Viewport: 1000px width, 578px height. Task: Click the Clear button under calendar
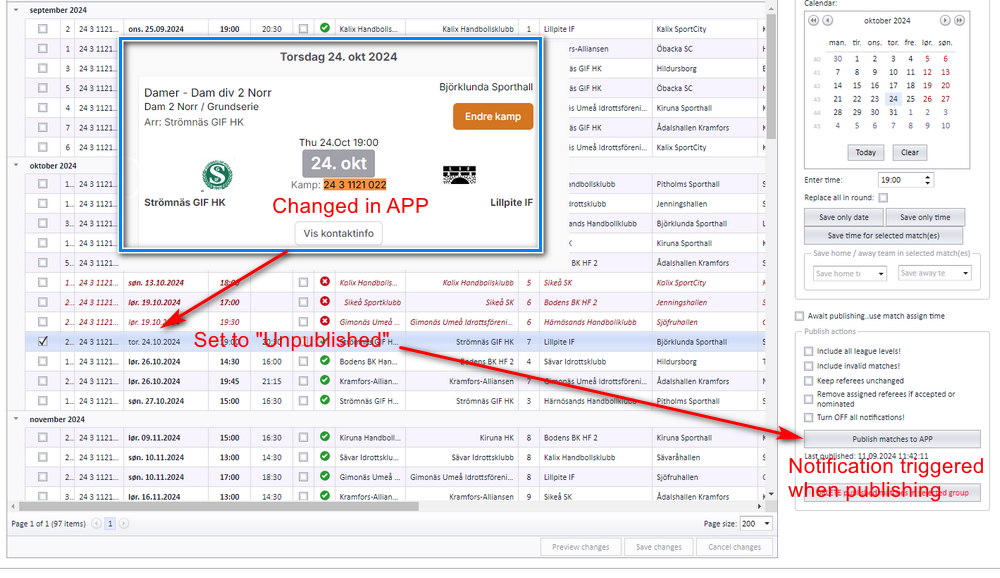(909, 152)
